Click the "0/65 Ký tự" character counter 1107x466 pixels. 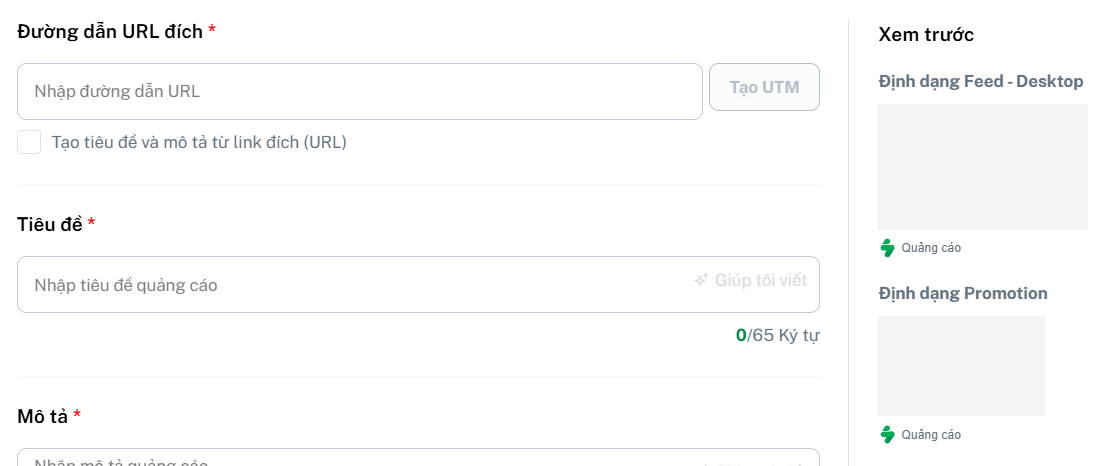click(777, 335)
